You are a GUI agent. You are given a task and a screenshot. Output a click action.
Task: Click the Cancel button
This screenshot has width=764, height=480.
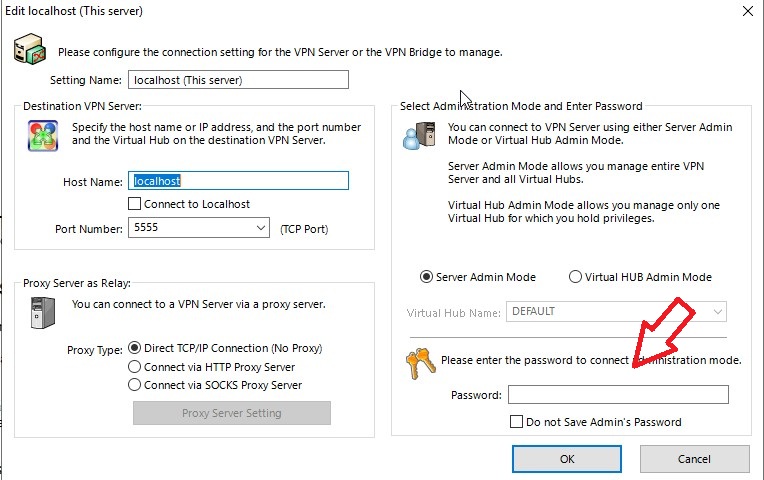694,459
